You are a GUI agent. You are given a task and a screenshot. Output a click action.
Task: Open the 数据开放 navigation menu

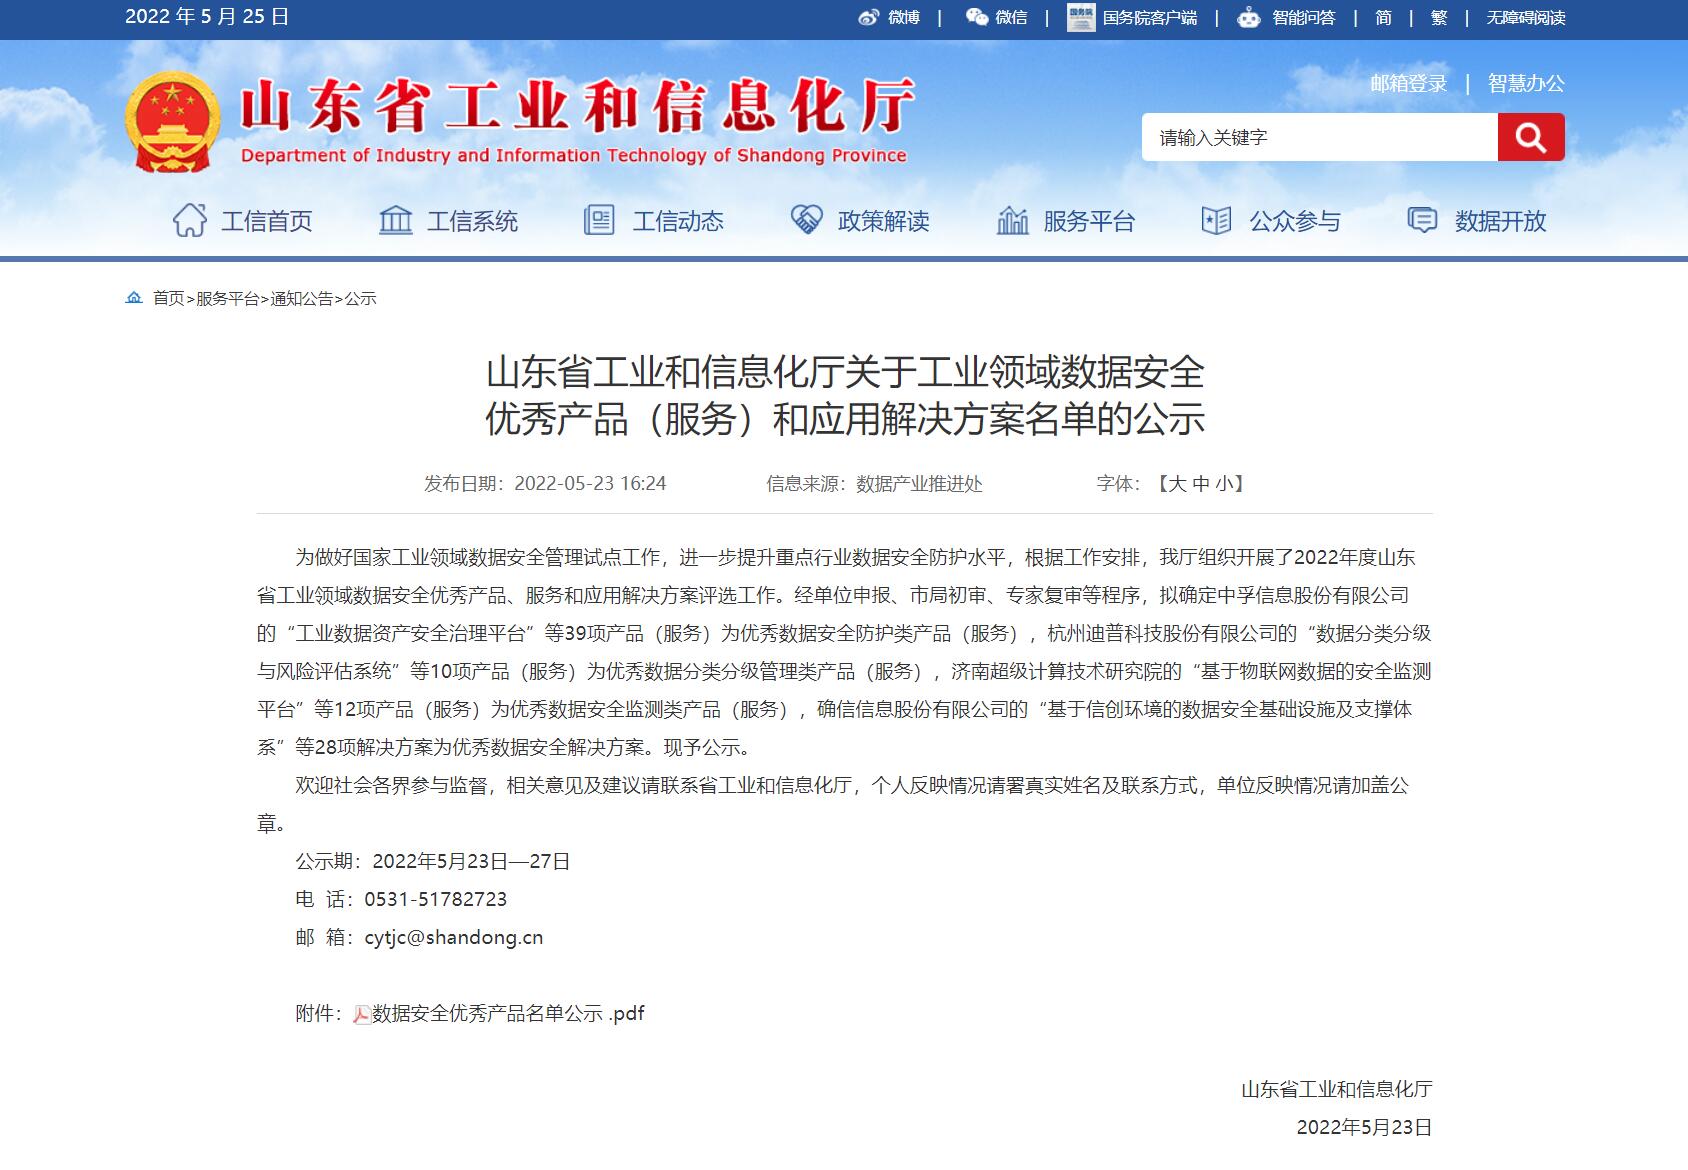1477,221
